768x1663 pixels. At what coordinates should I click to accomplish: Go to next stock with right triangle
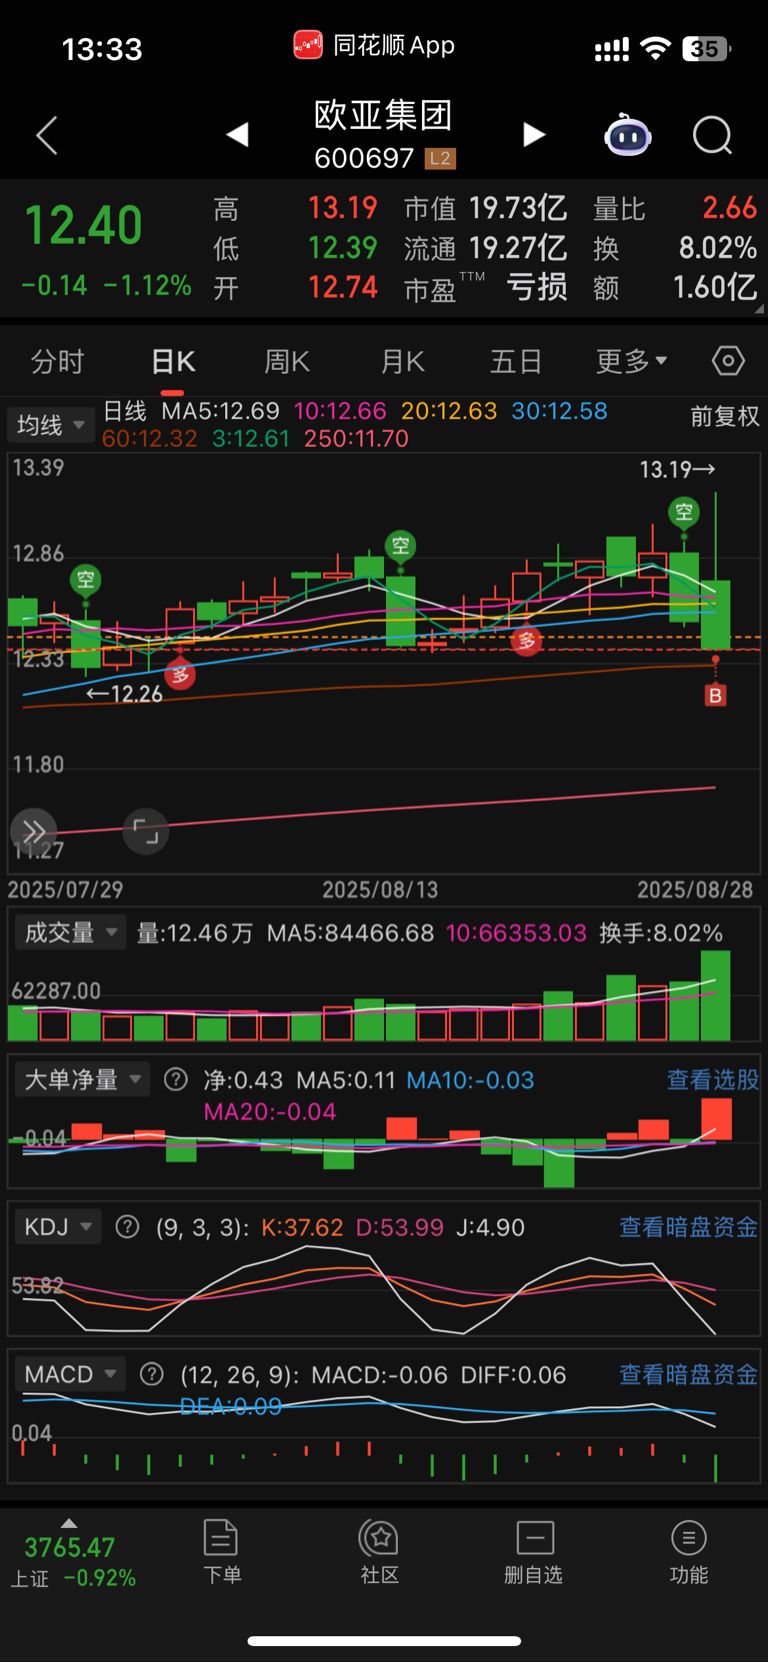[x=534, y=134]
